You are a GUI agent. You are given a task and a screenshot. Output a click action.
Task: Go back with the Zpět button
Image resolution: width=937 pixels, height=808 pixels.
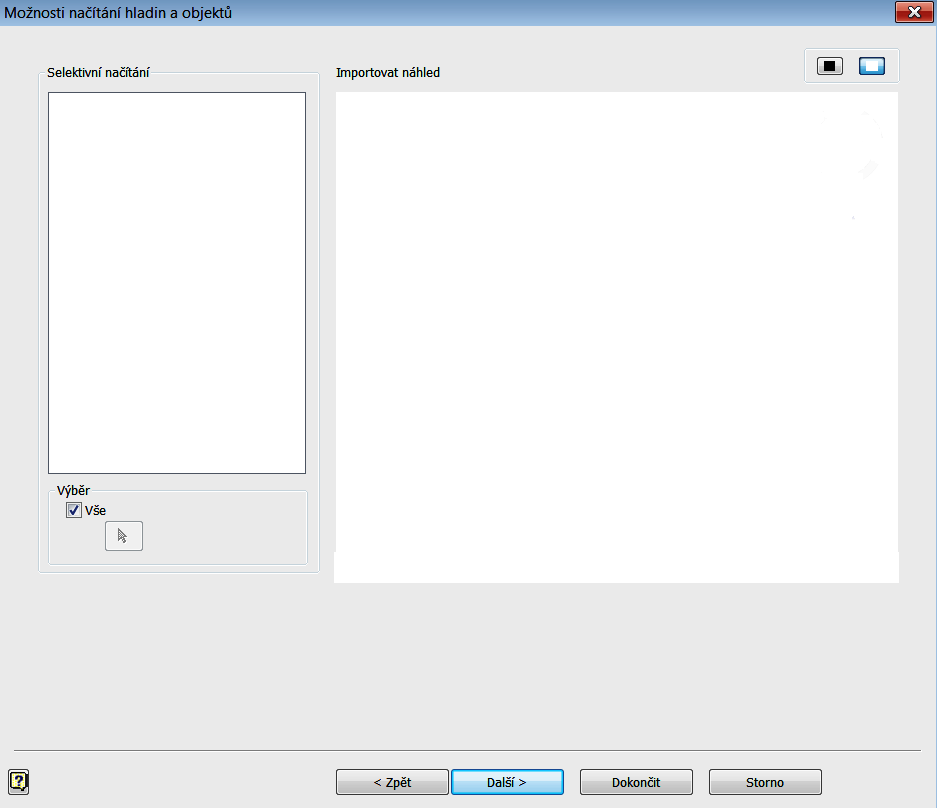pyautogui.click(x=392, y=782)
